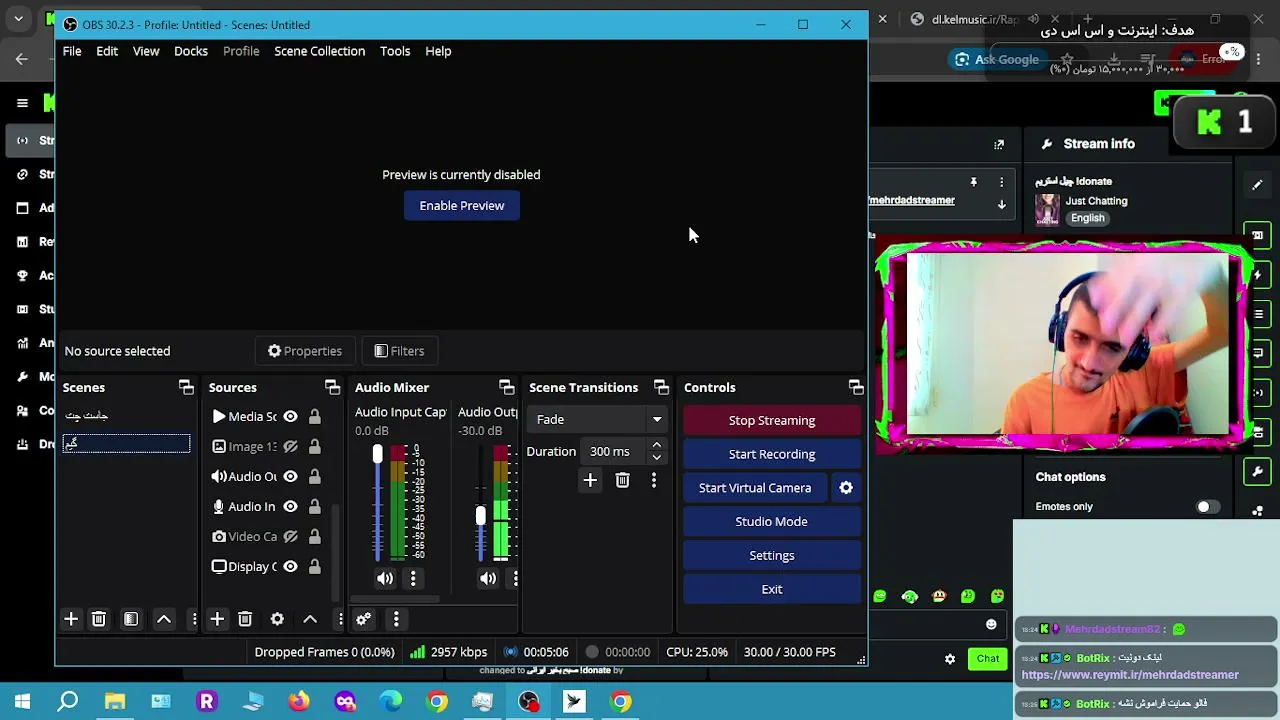Undock the Scenes panel
Viewport: 1280px width, 720px height.
coord(186,387)
